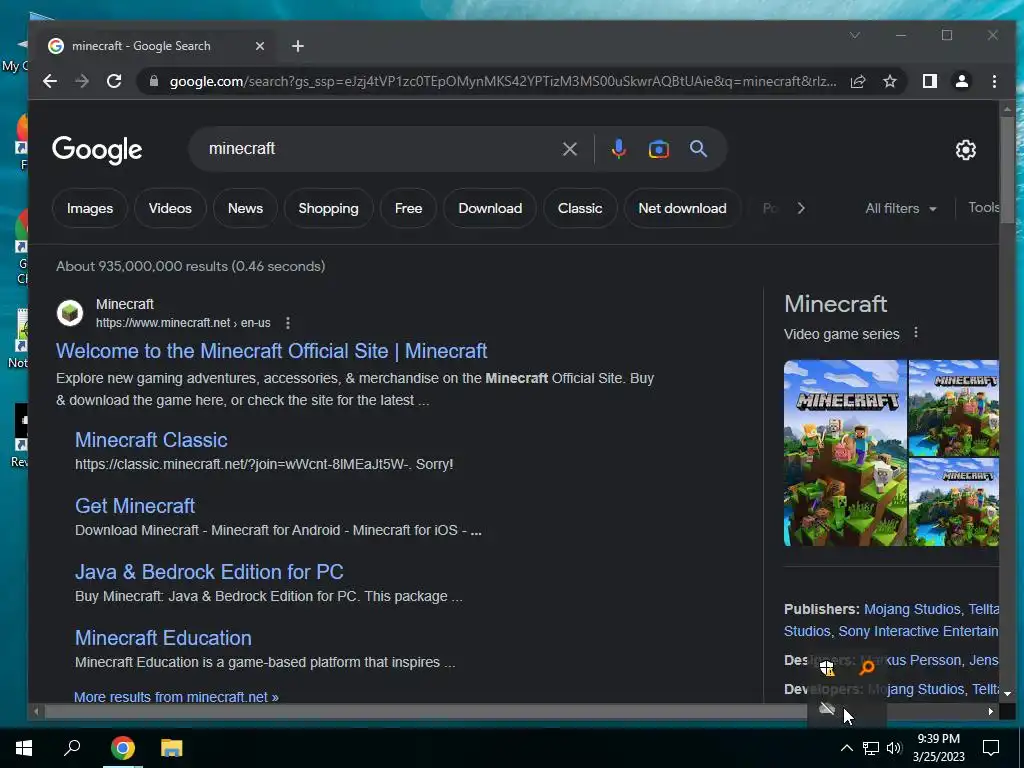Reload the Google search page
Image resolution: width=1024 pixels, height=768 pixels.
pos(114,81)
